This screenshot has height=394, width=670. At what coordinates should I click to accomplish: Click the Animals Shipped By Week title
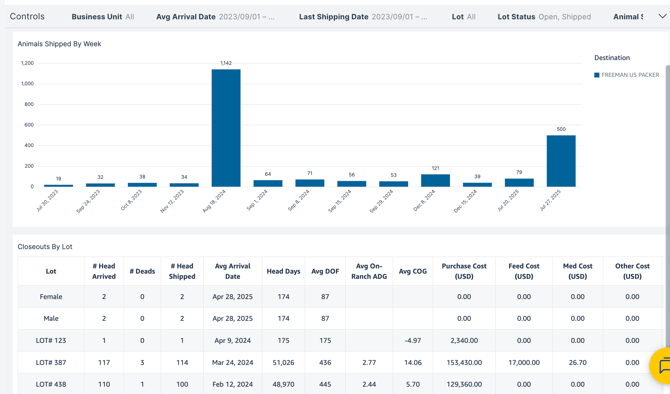click(x=59, y=44)
